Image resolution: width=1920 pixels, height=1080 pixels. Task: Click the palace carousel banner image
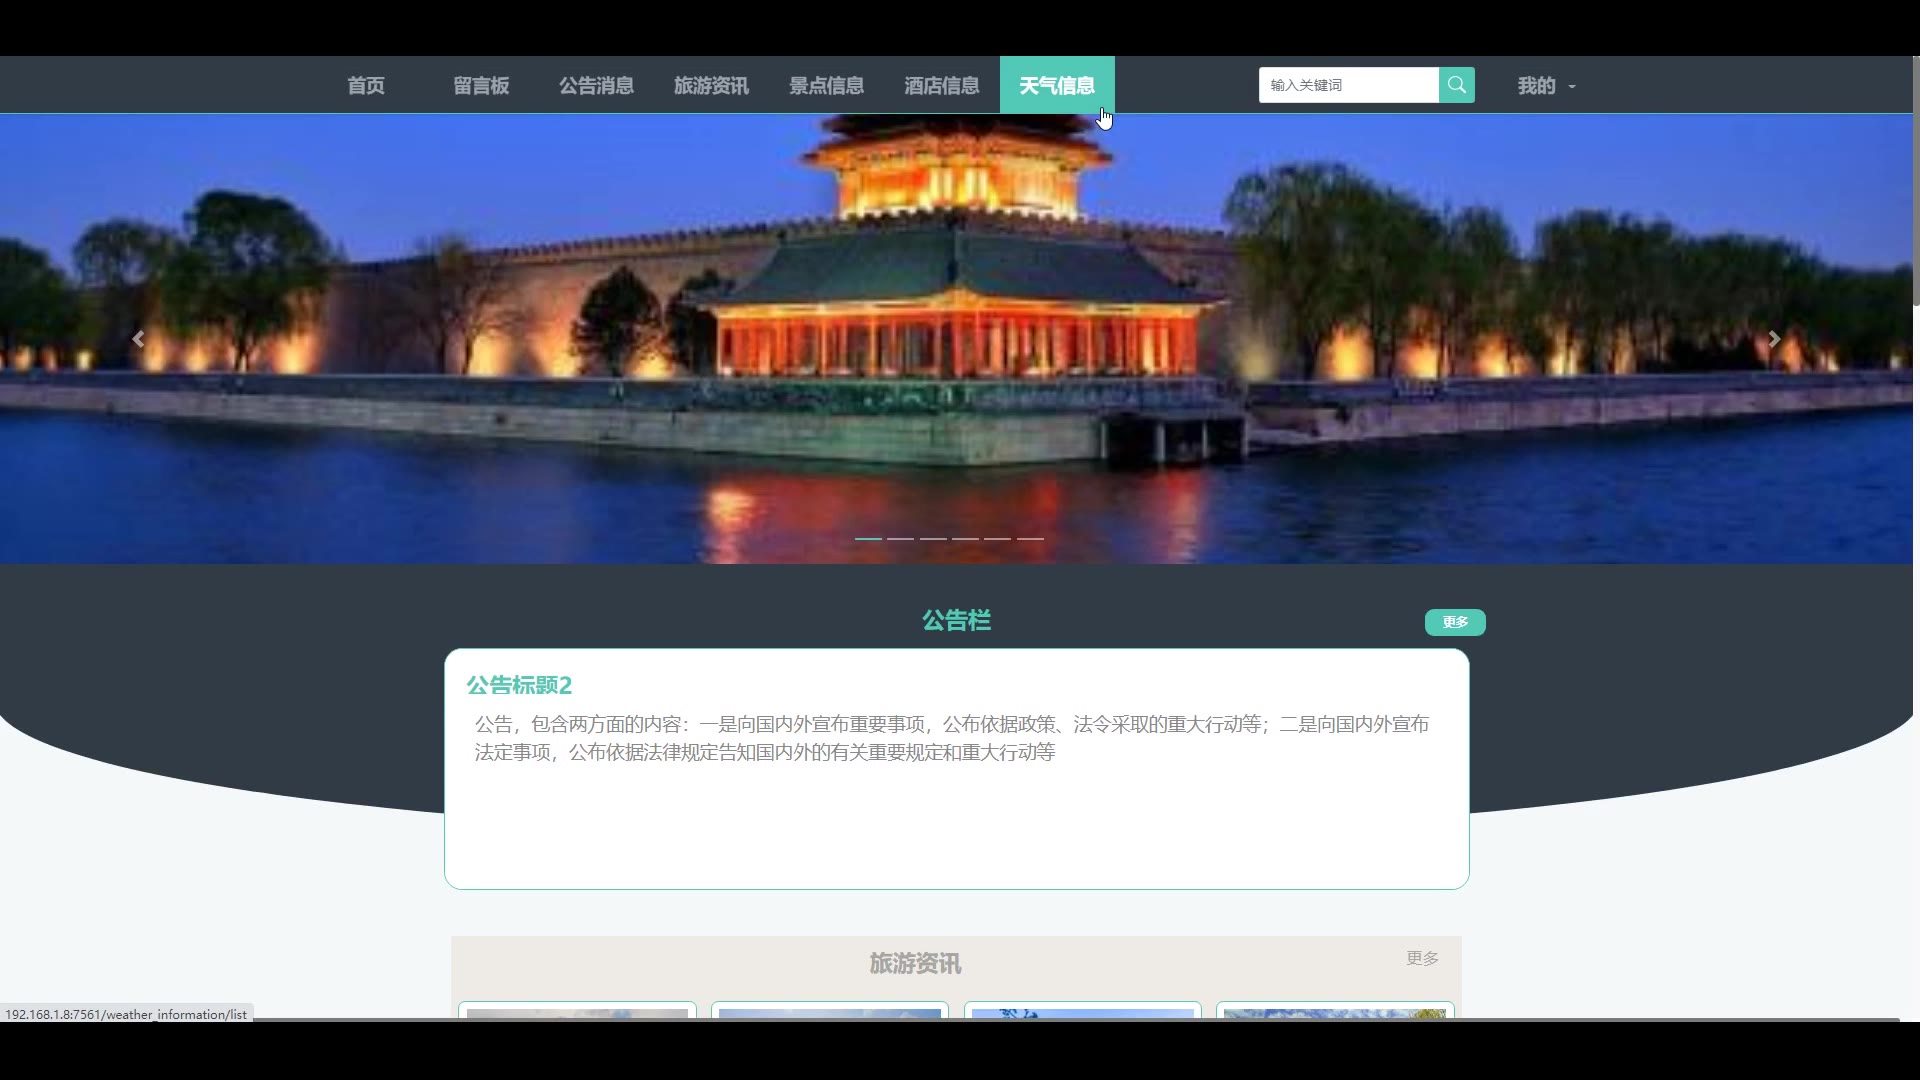[x=956, y=339]
